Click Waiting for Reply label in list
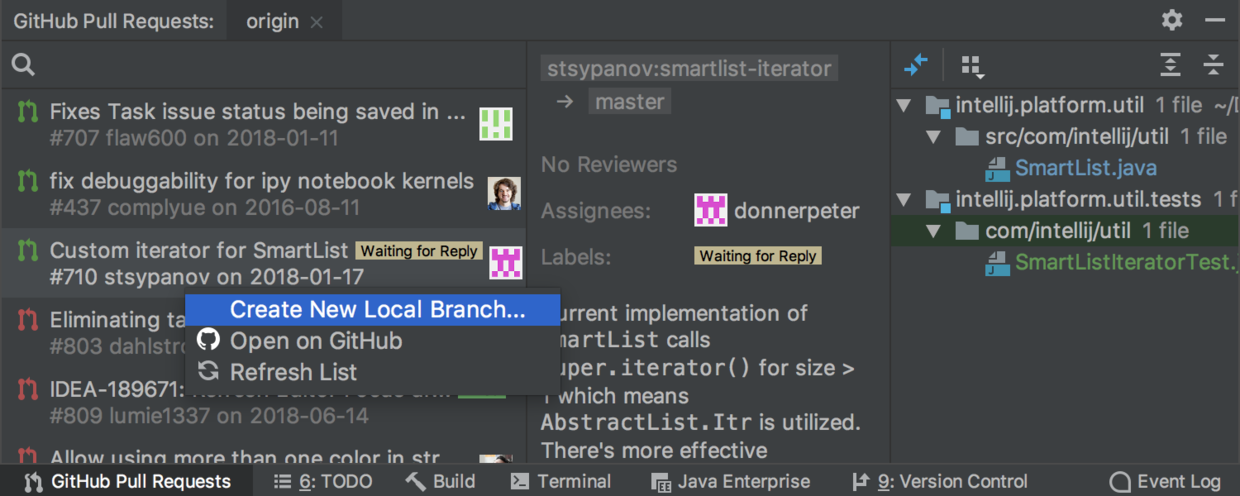The height and width of the screenshot is (496, 1240). (420, 251)
